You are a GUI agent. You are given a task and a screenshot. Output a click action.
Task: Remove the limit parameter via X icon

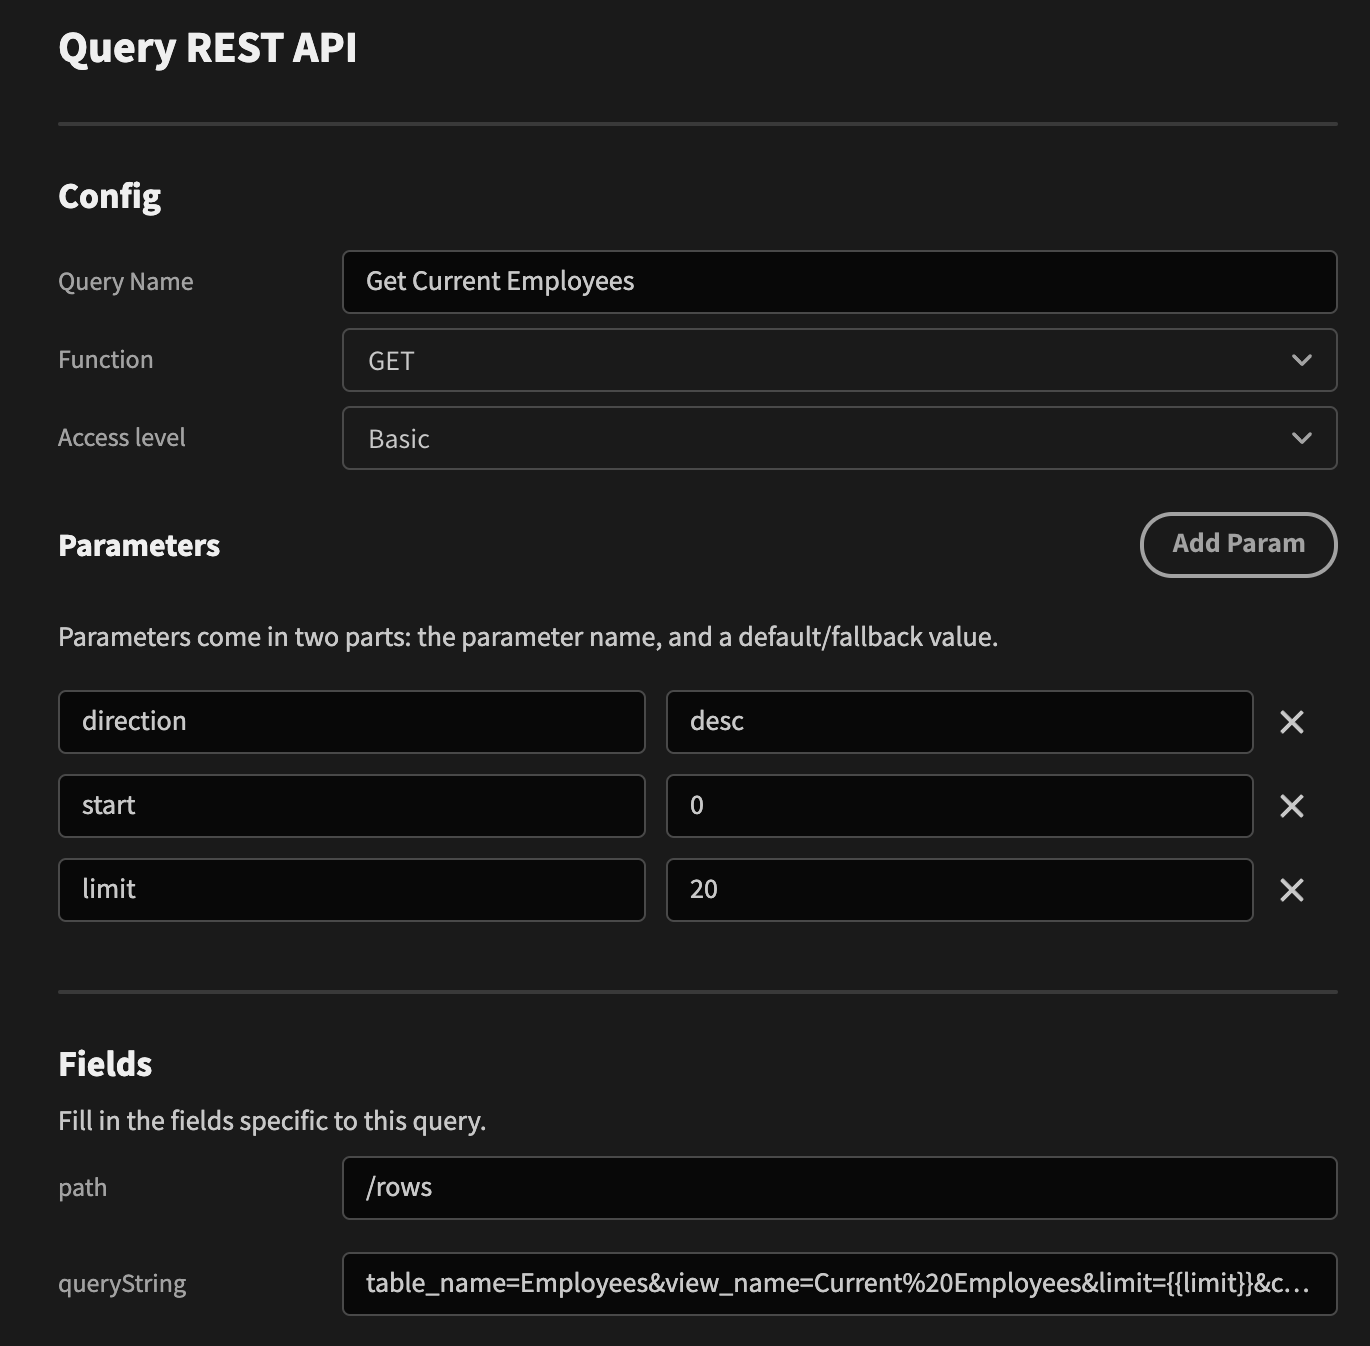(x=1292, y=890)
